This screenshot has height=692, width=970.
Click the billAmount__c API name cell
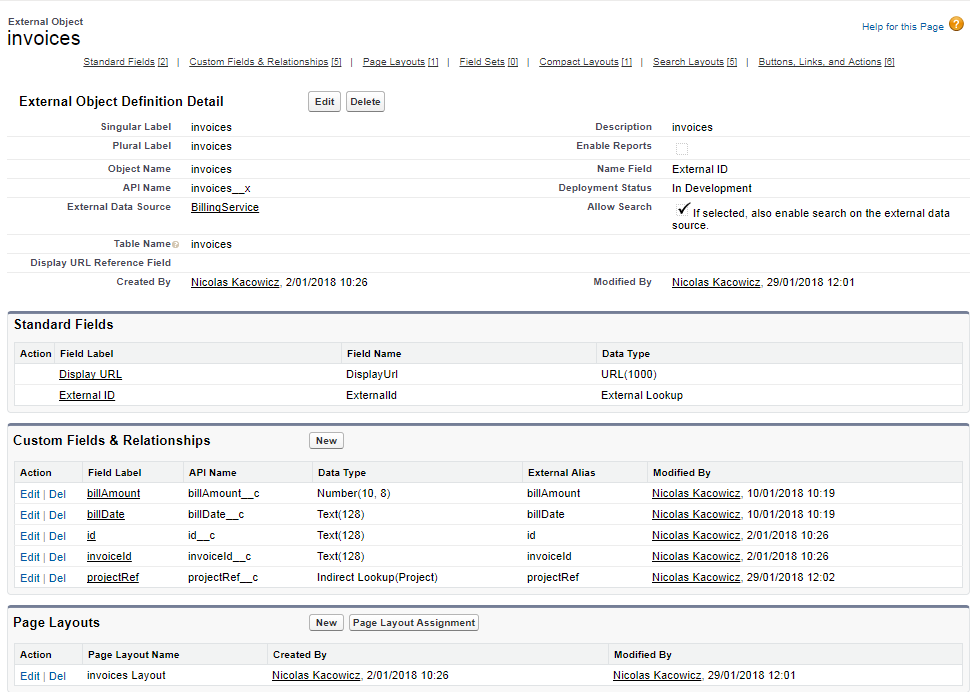point(223,493)
